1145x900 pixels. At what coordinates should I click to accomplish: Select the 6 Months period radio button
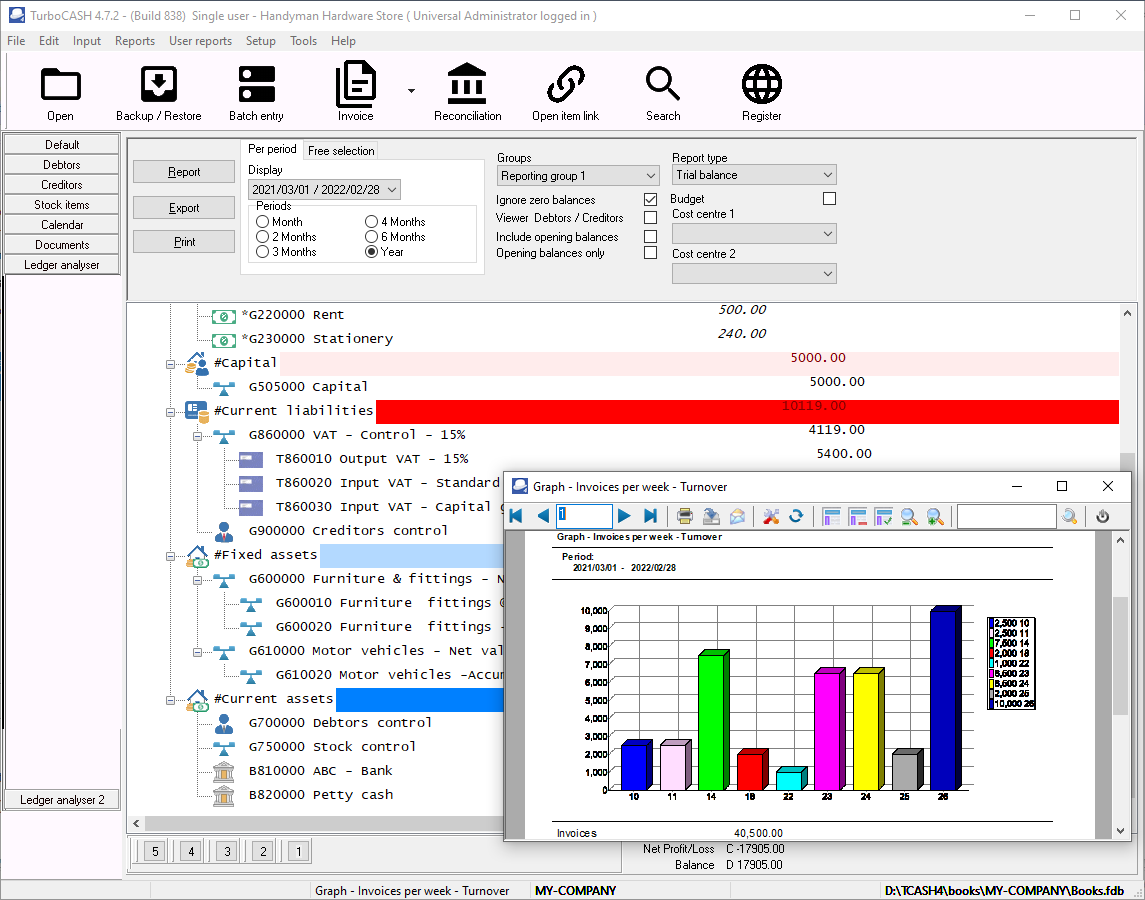(x=372, y=237)
